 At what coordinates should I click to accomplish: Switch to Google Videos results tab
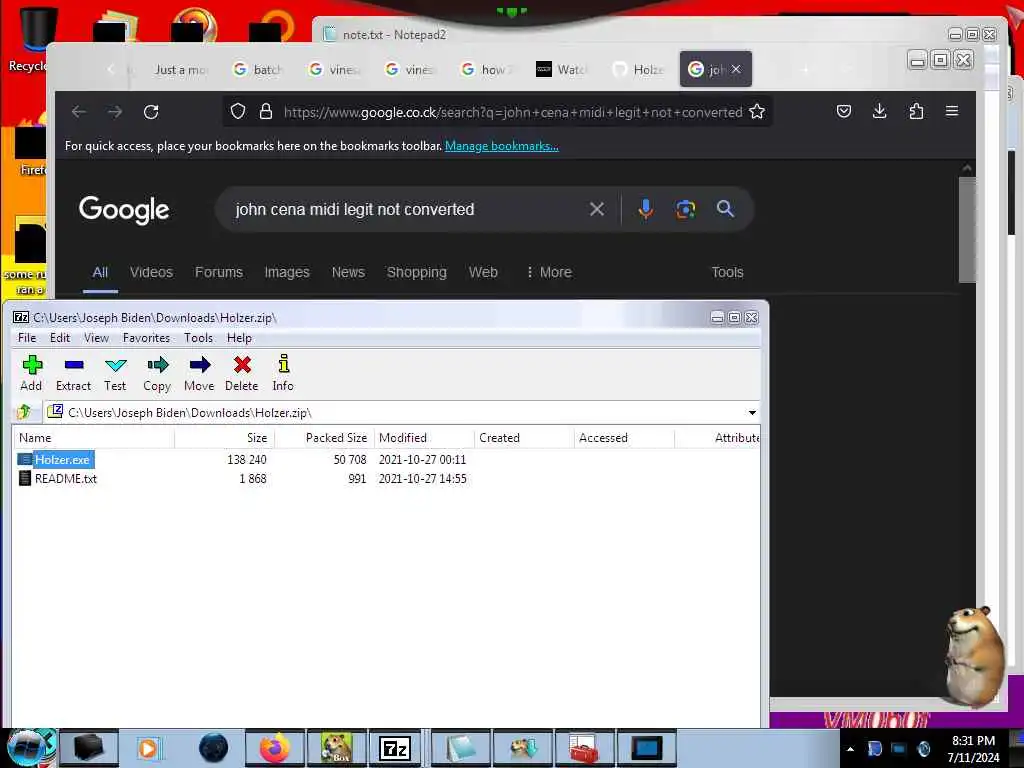(152, 272)
